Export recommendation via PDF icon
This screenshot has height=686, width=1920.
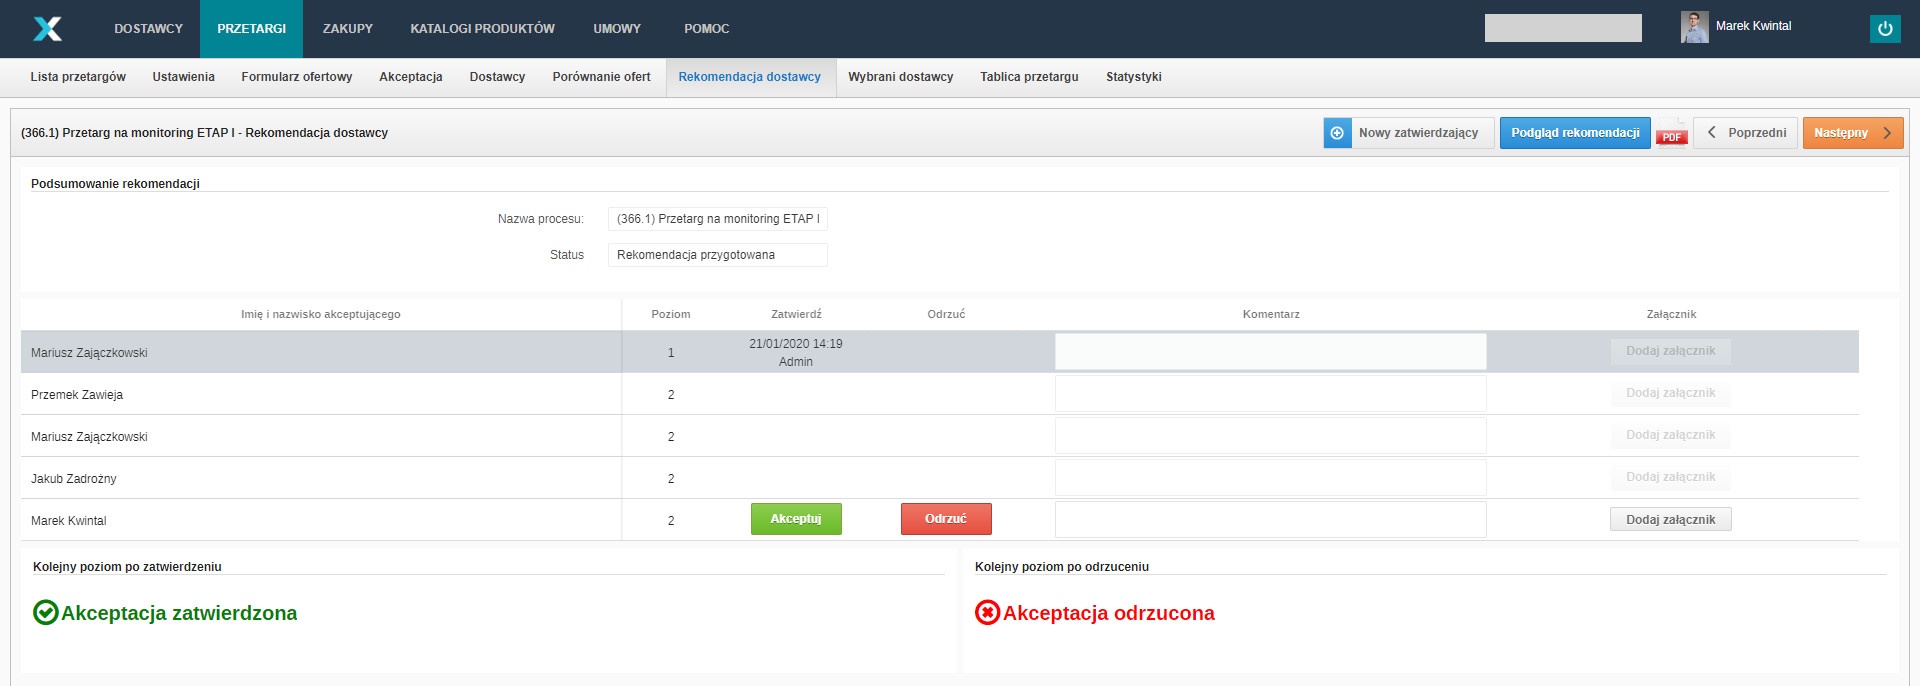pyautogui.click(x=1671, y=134)
